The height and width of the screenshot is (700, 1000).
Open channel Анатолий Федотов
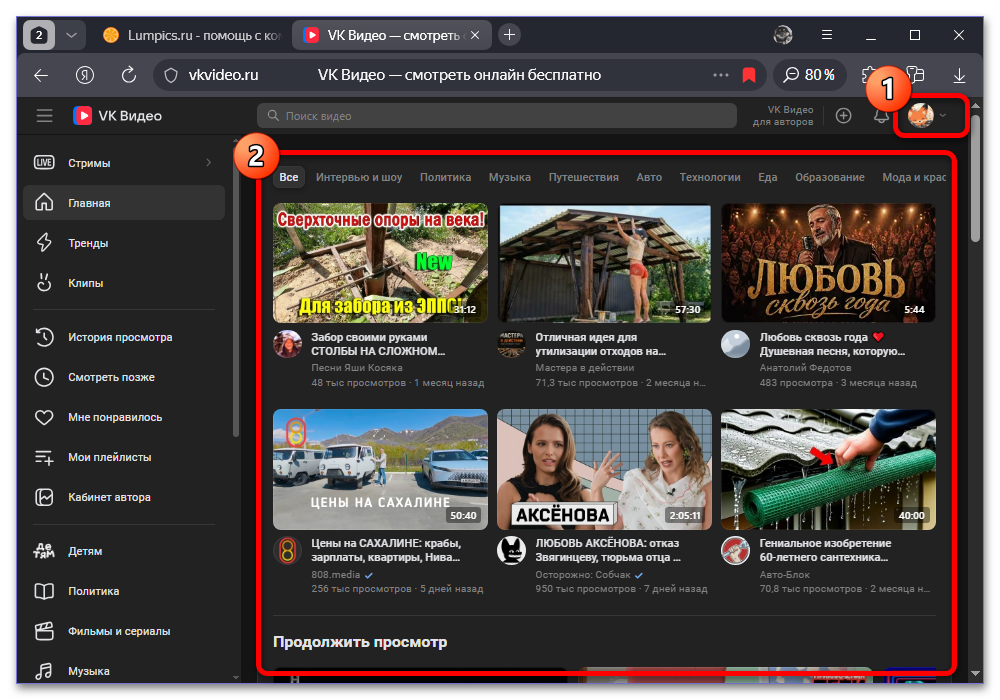coord(805,368)
